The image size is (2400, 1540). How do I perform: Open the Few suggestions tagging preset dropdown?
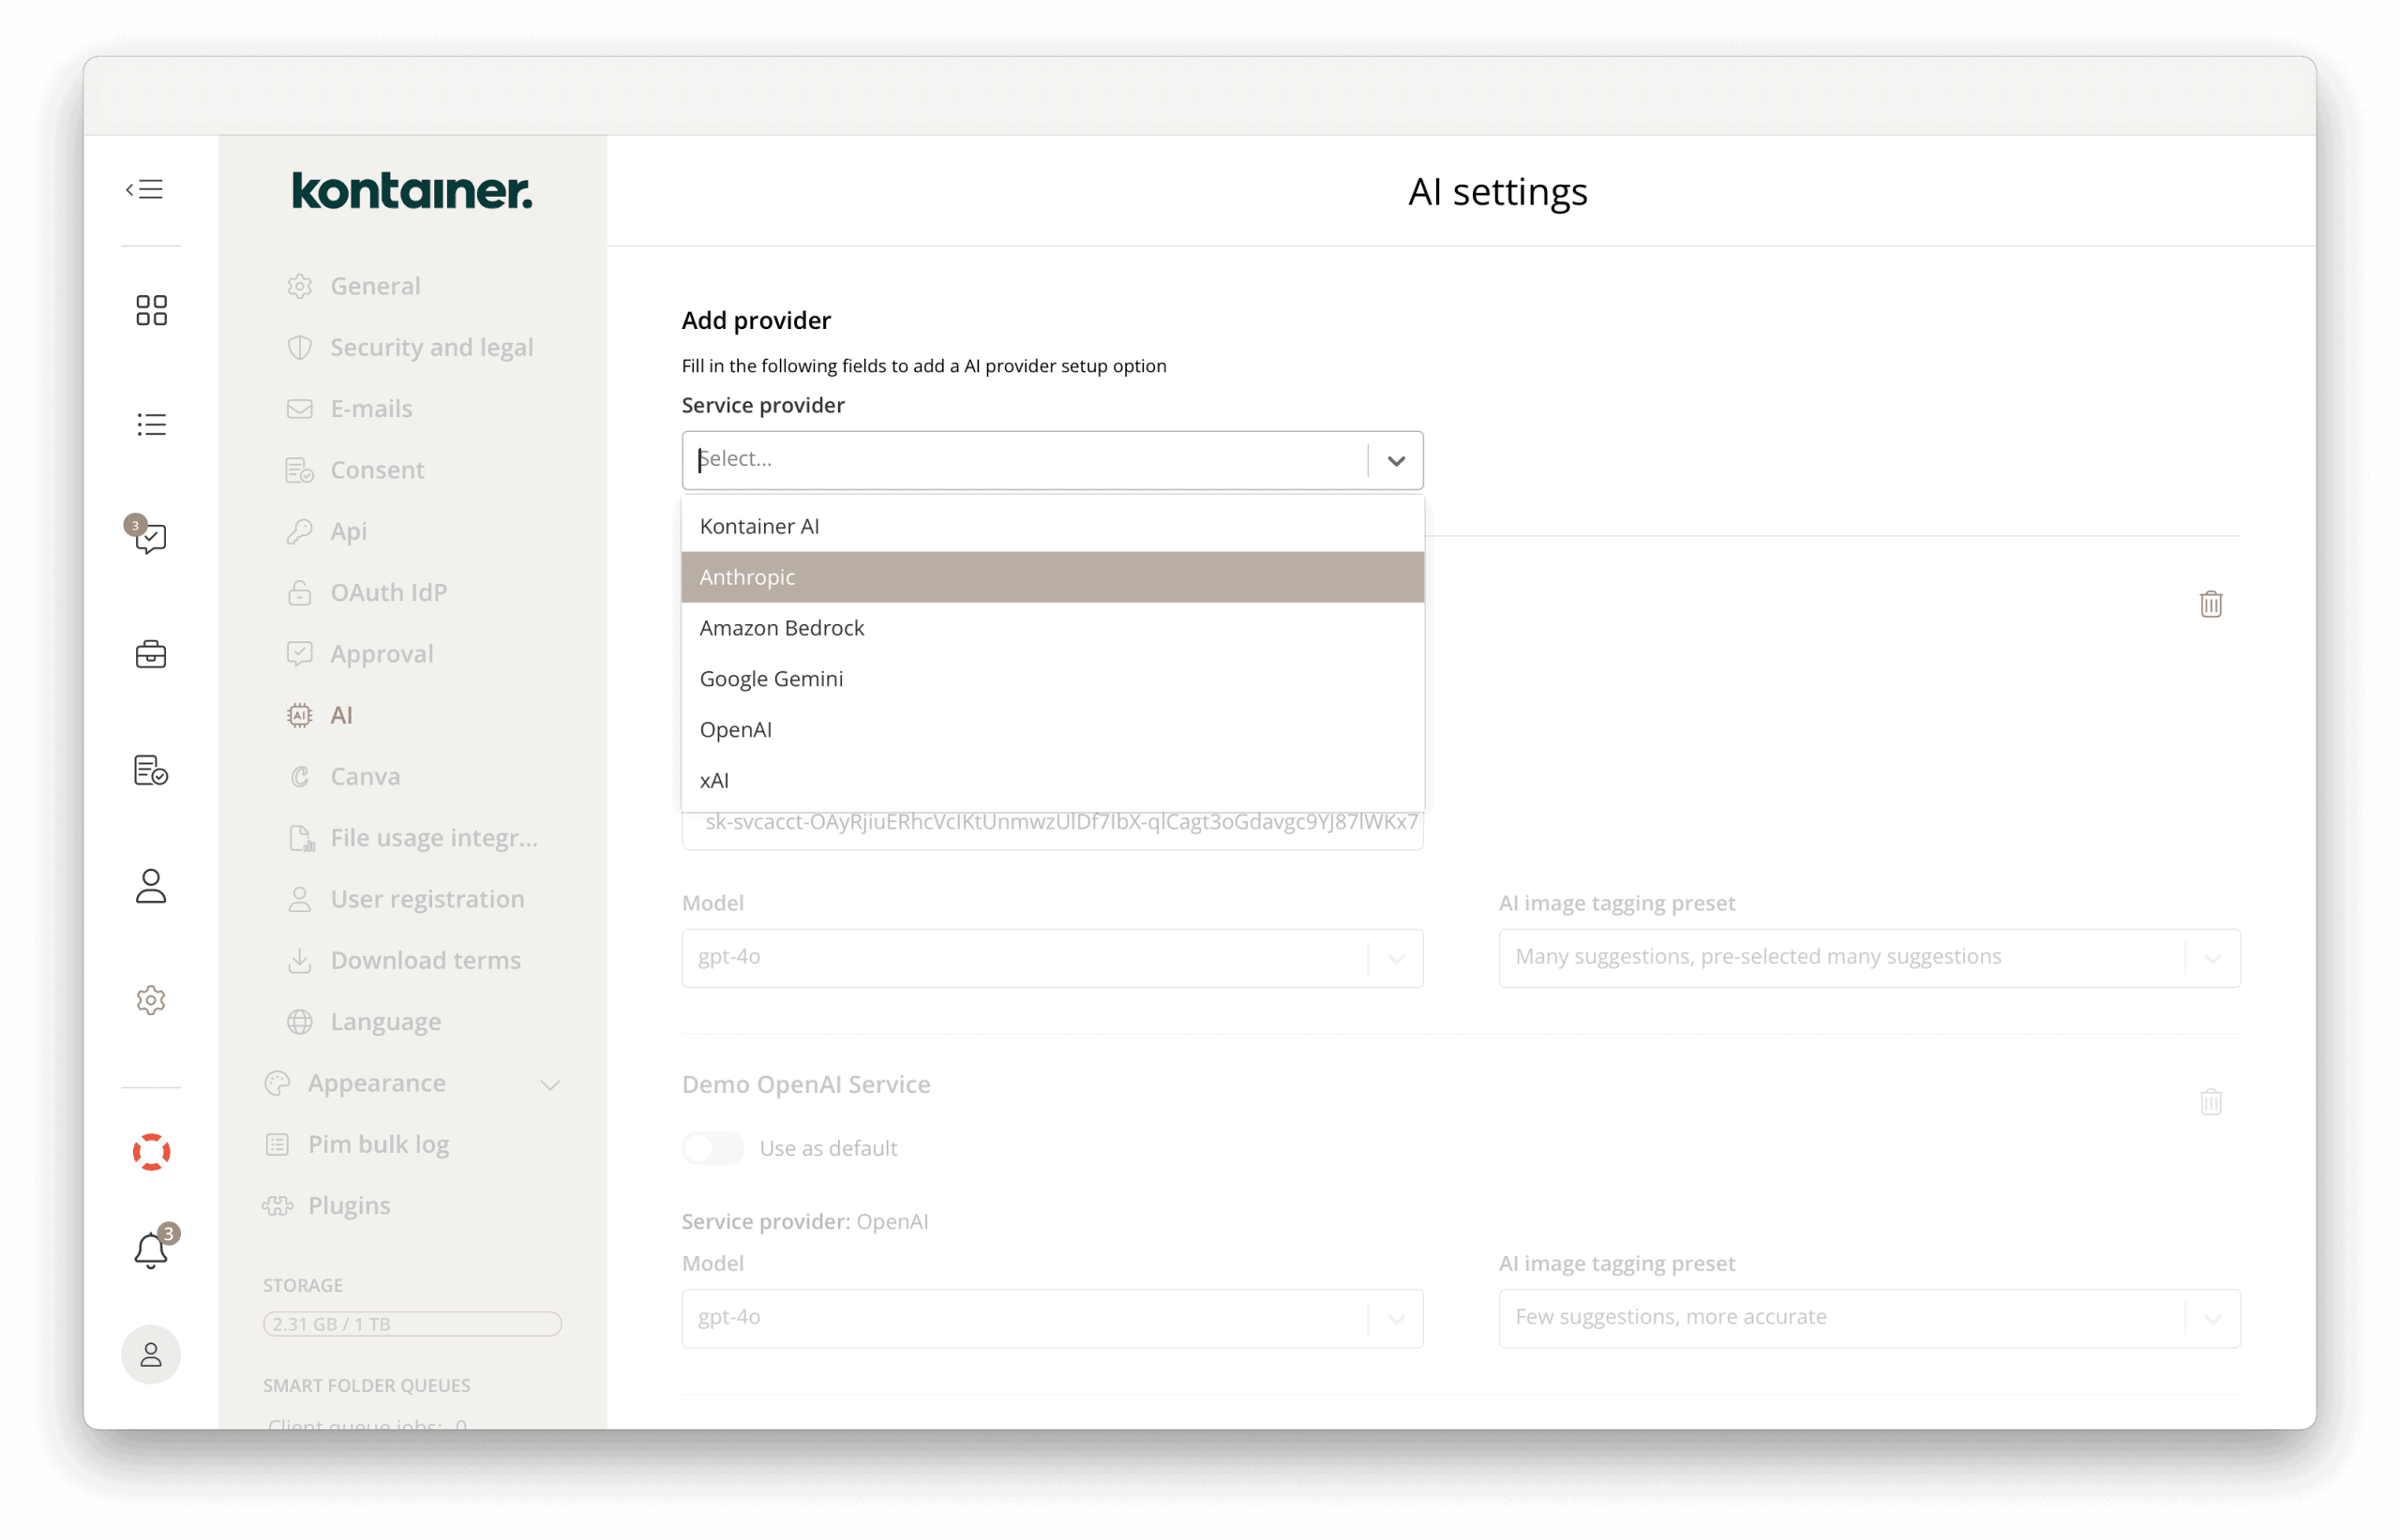click(1868, 1317)
